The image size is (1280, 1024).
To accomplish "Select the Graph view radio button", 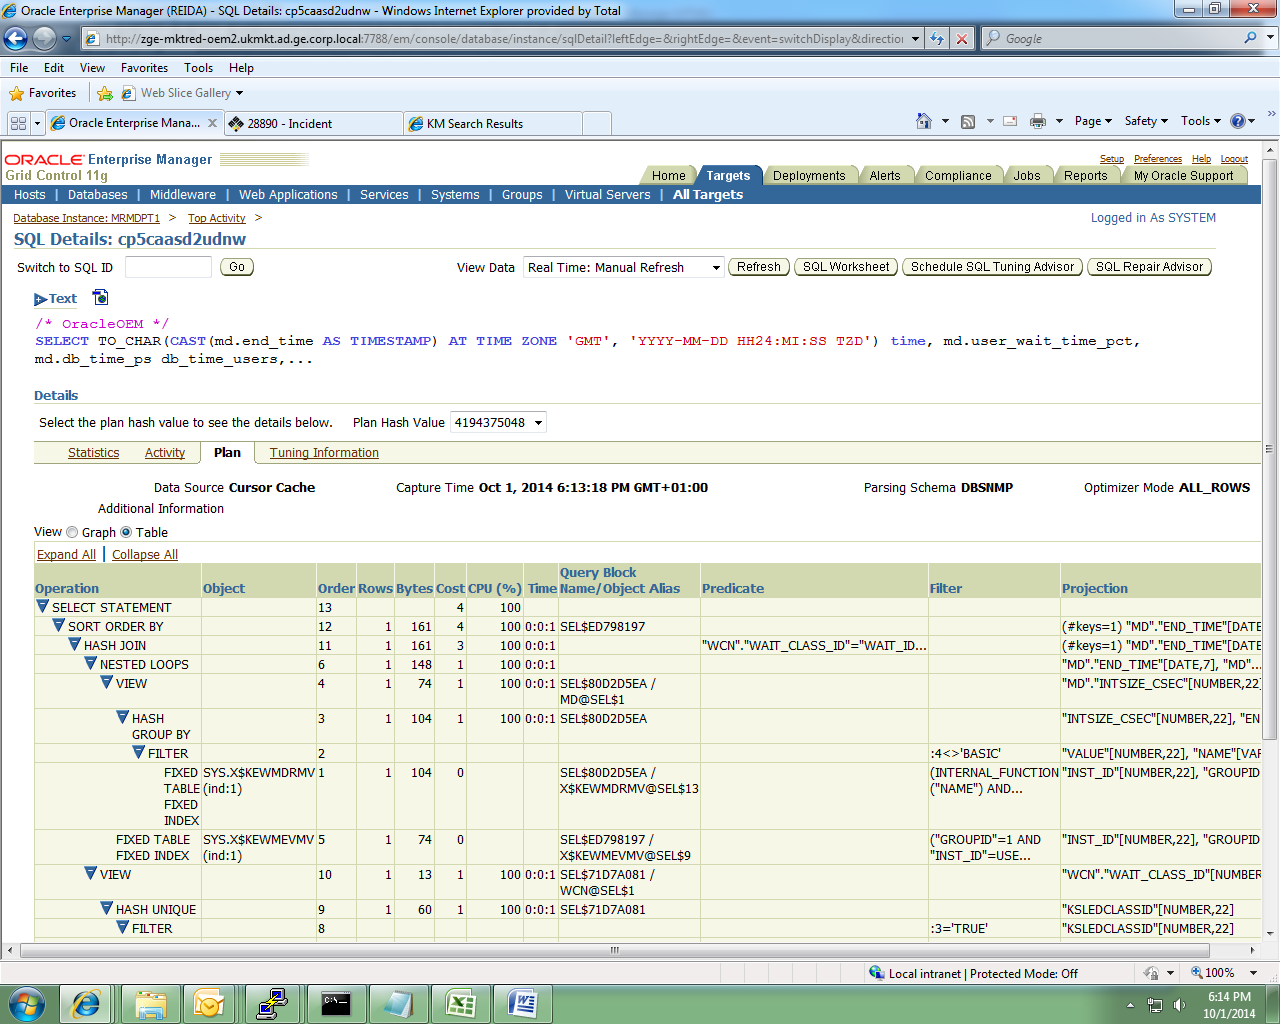I will 72,532.
